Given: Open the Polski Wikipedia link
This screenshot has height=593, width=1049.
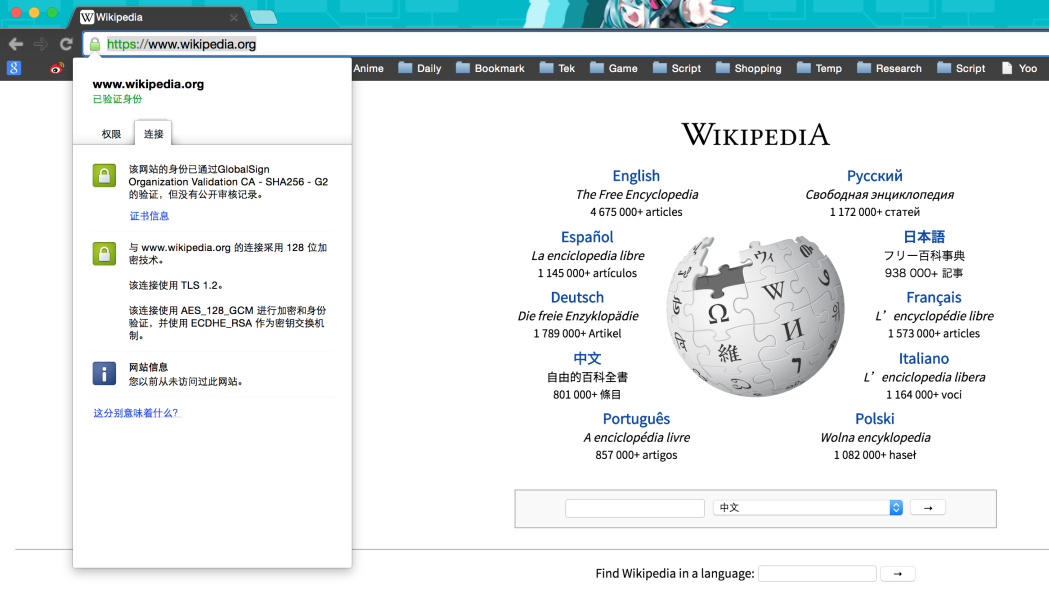Looking at the screenshot, I should pos(874,419).
